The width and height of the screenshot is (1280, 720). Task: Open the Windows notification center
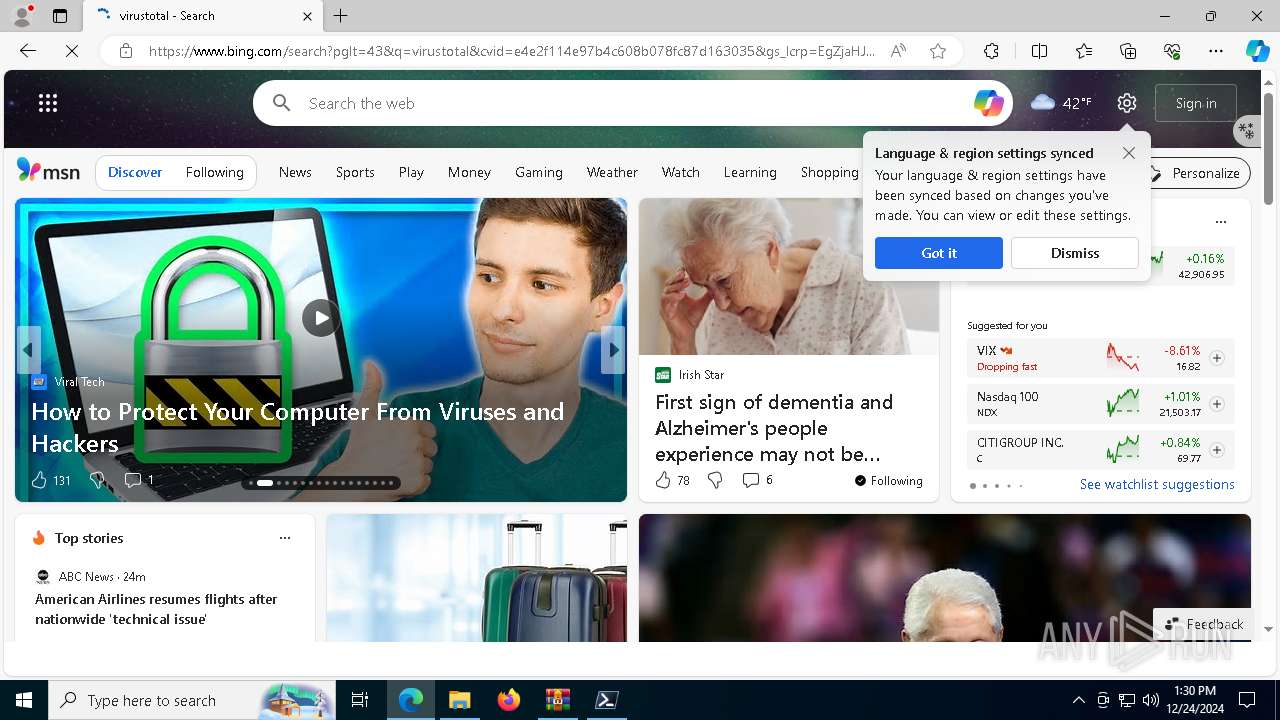pyautogui.click(x=1247, y=700)
